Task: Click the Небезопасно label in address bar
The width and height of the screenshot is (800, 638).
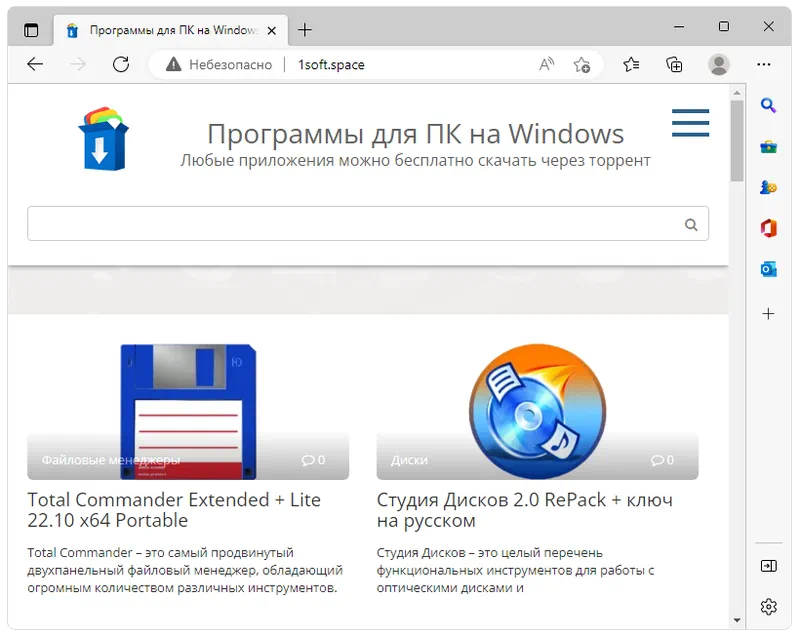Action: 230,65
